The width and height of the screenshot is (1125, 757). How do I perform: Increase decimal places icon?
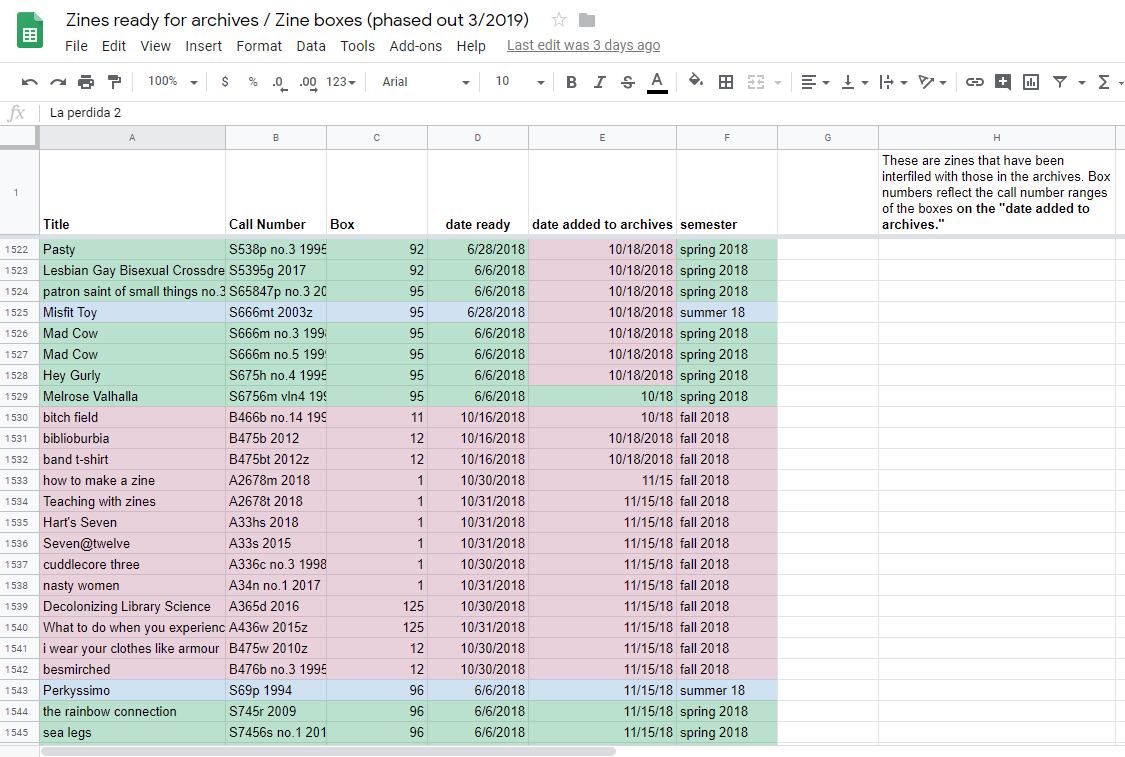(x=308, y=83)
